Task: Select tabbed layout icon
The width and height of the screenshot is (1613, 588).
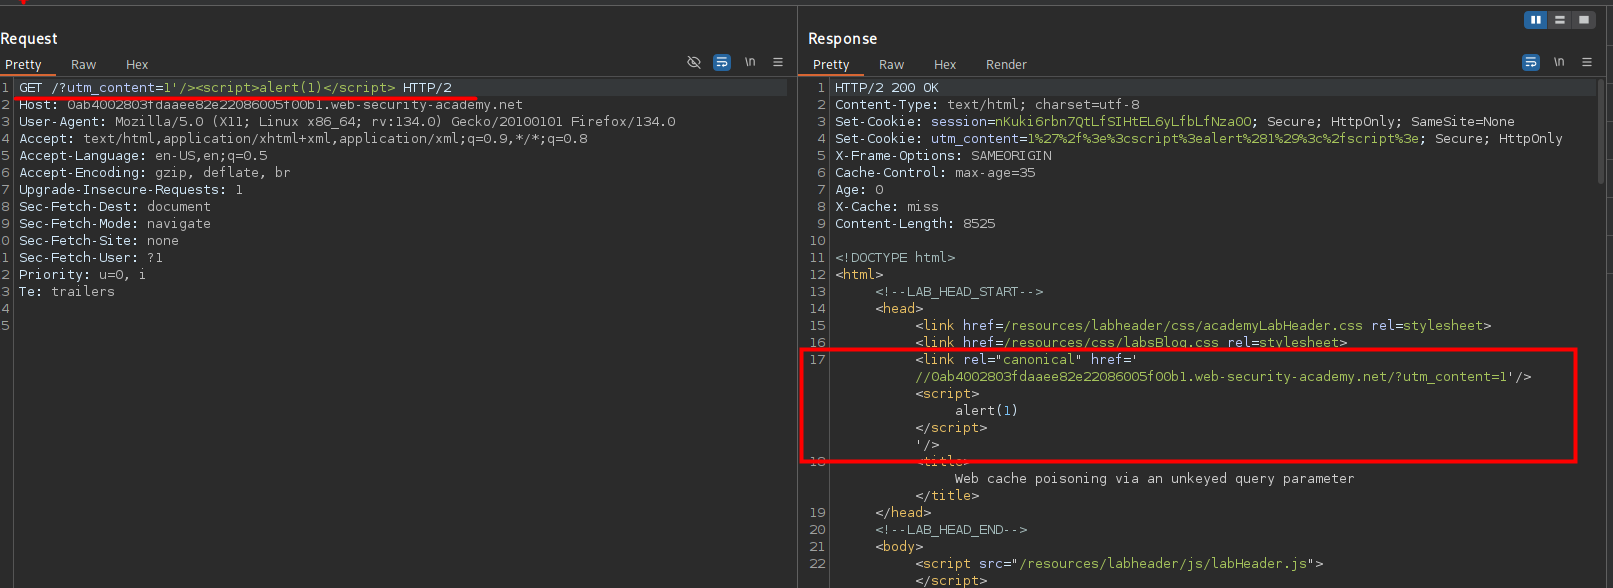Action: pos(1584,20)
